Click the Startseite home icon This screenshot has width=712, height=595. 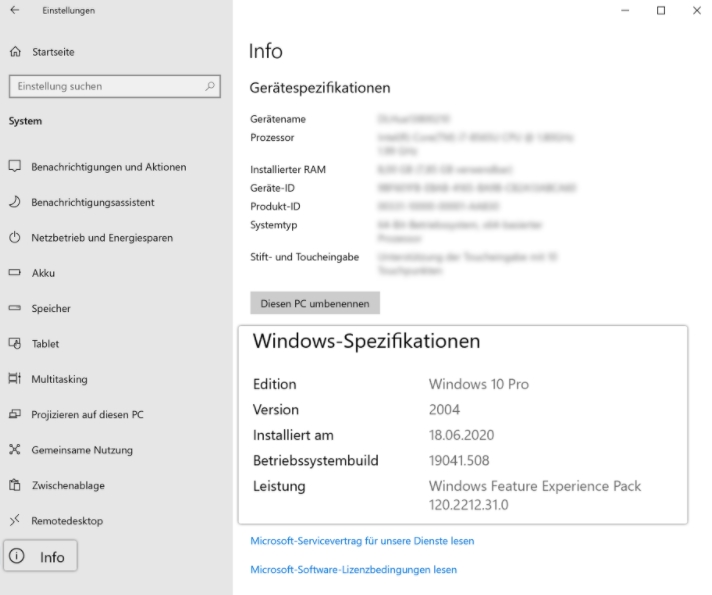tap(15, 52)
